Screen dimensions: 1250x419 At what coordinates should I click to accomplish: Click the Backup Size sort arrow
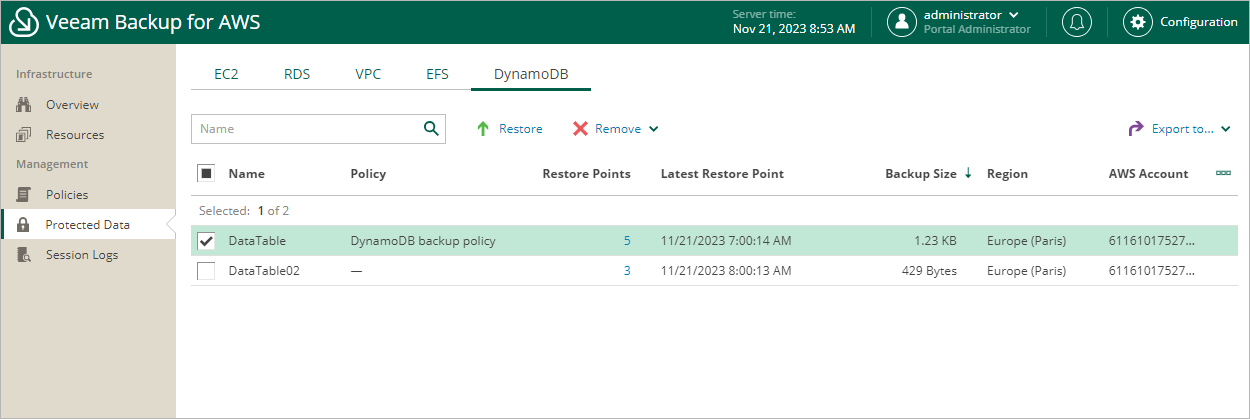click(968, 174)
